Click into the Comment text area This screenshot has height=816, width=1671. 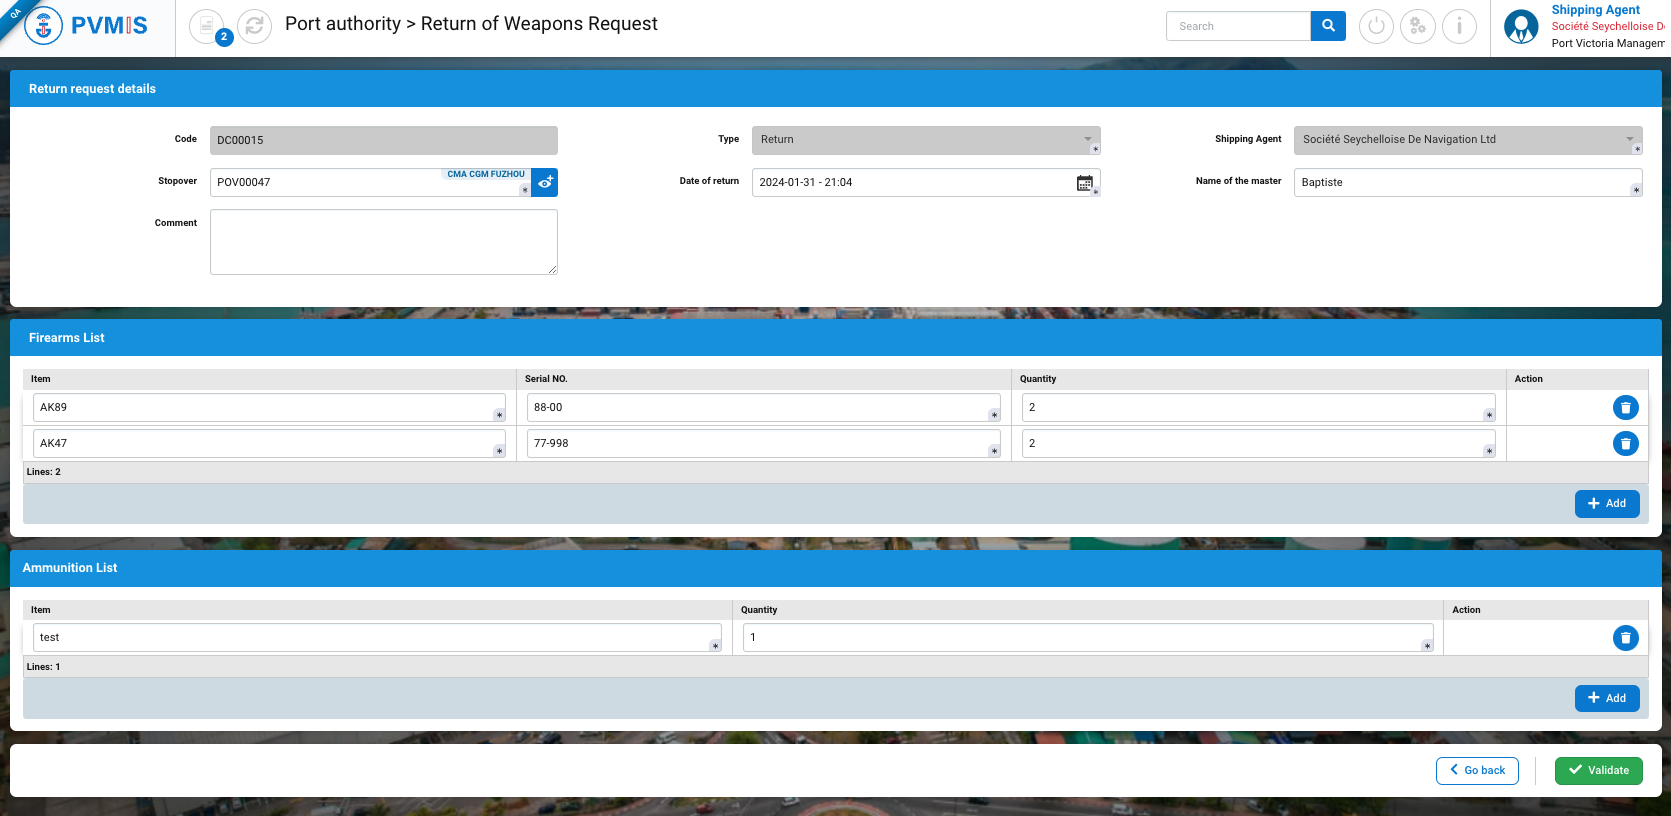pos(383,242)
